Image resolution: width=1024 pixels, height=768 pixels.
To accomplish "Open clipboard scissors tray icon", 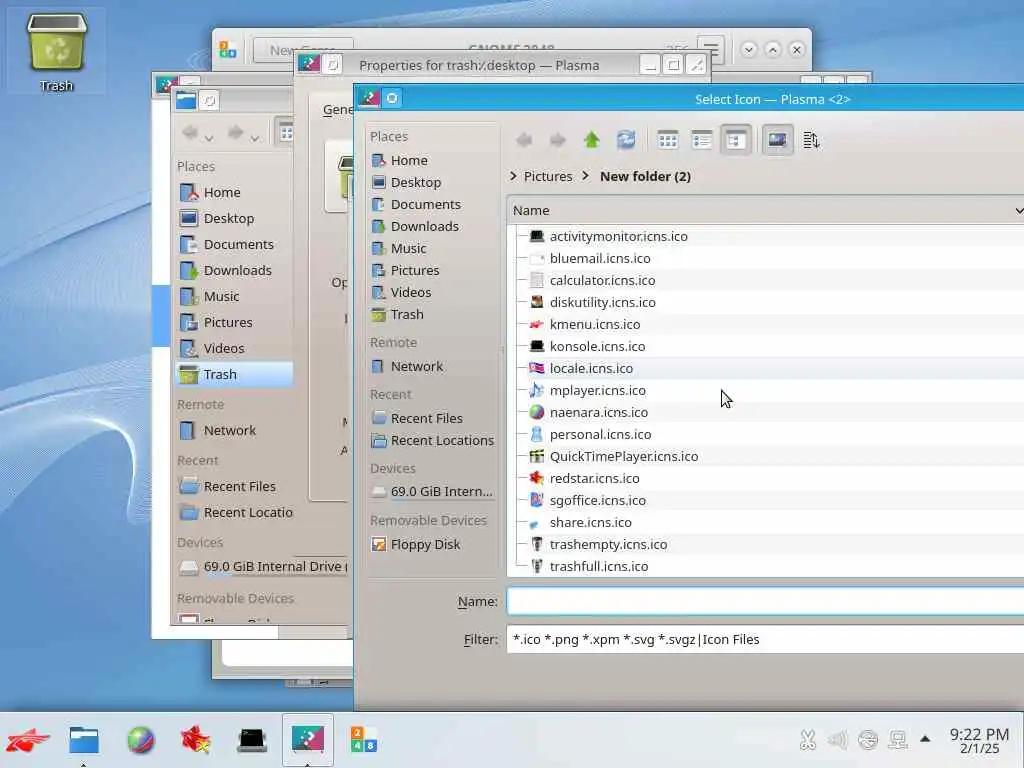I will pos(807,740).
